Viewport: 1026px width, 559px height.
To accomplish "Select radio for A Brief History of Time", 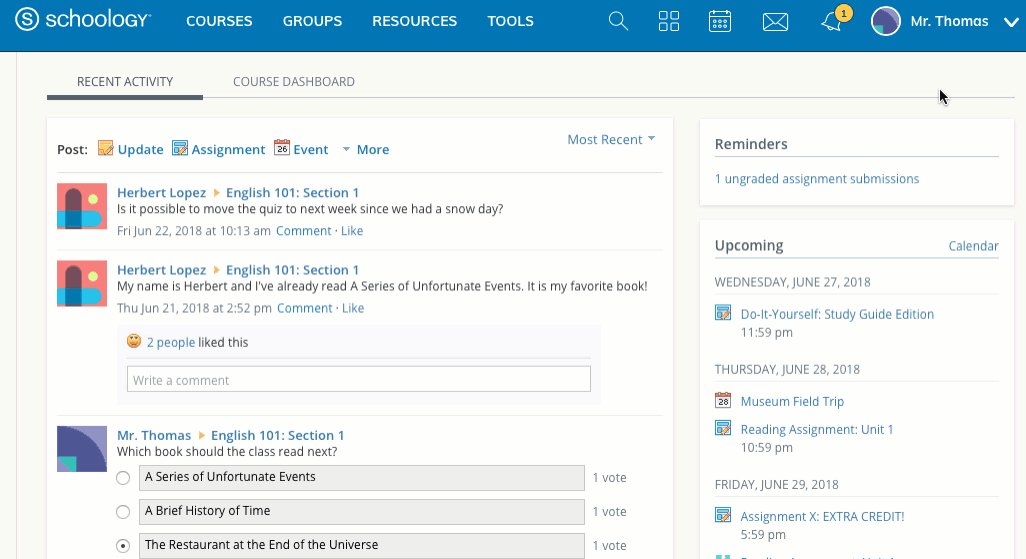I will [123, 512].
